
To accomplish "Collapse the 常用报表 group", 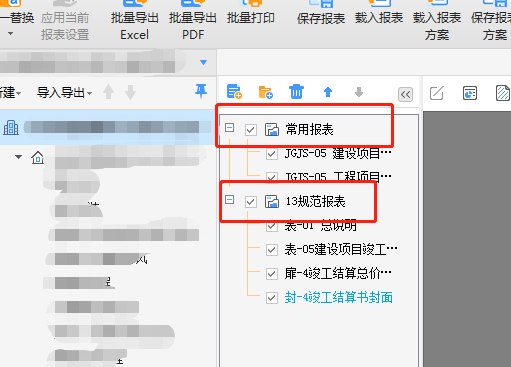I will 229,128.
